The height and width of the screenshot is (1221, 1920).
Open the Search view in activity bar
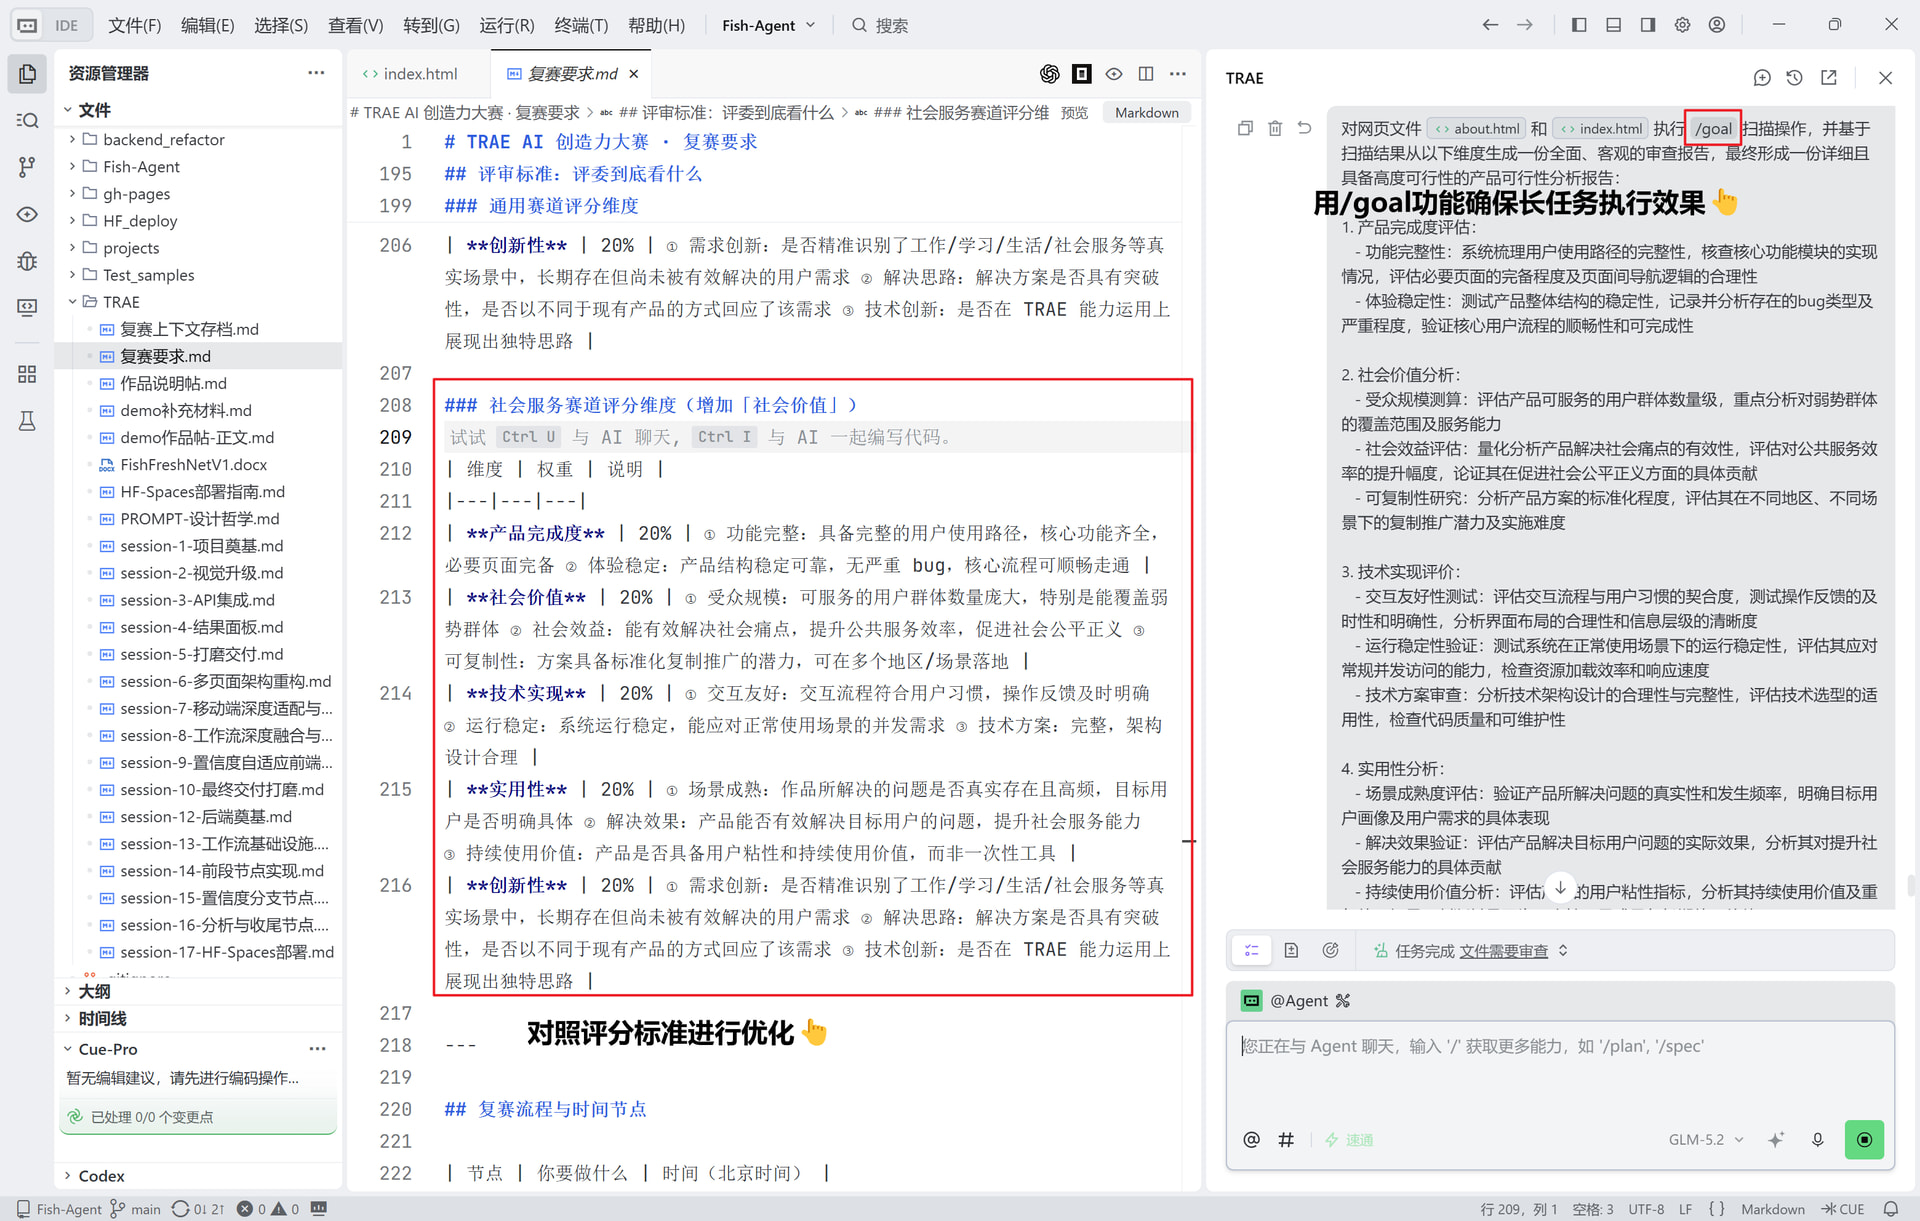[27, 120]
